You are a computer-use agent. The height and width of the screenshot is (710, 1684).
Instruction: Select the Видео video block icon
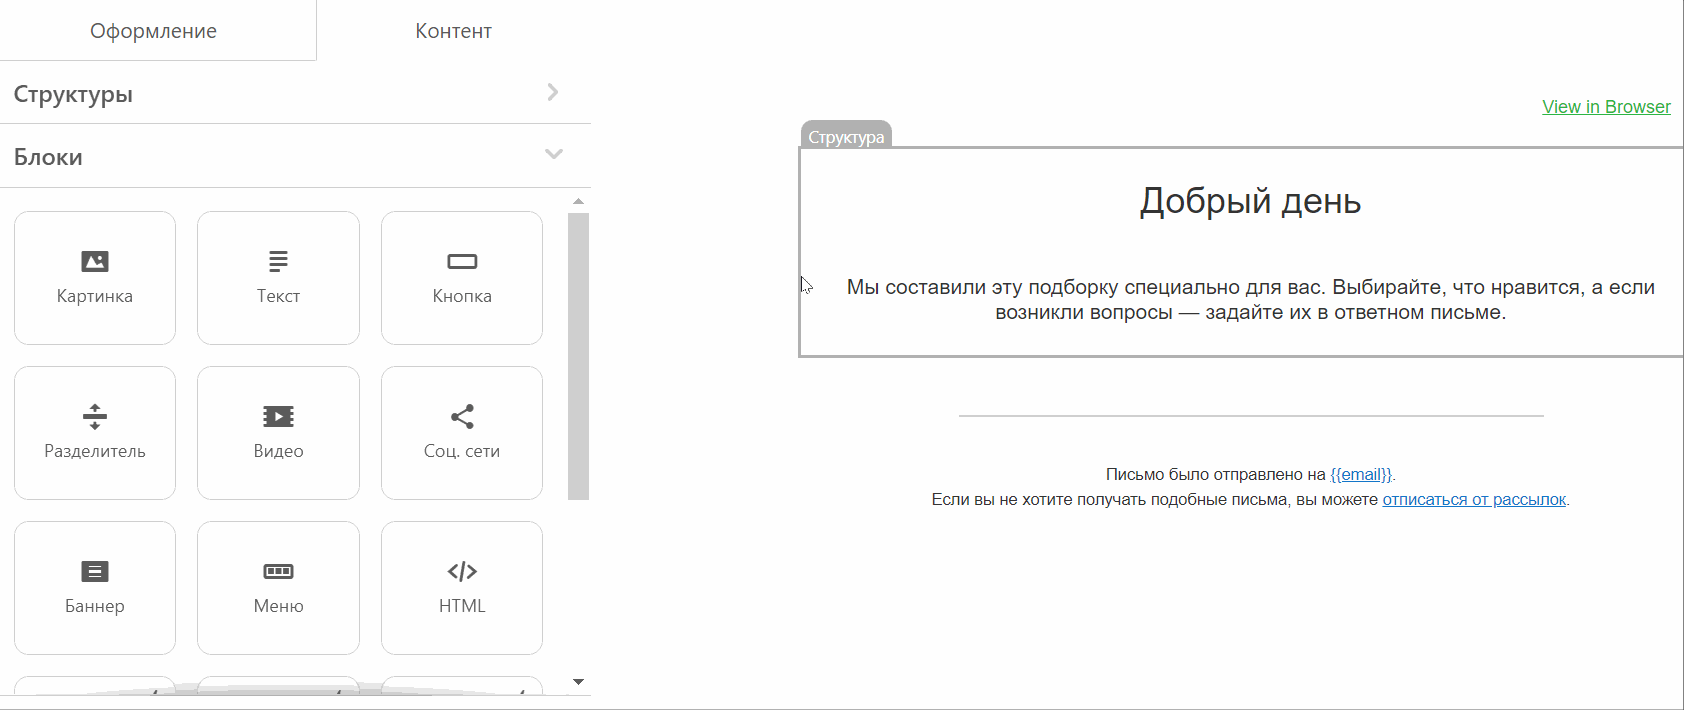(x=278, y=417)
